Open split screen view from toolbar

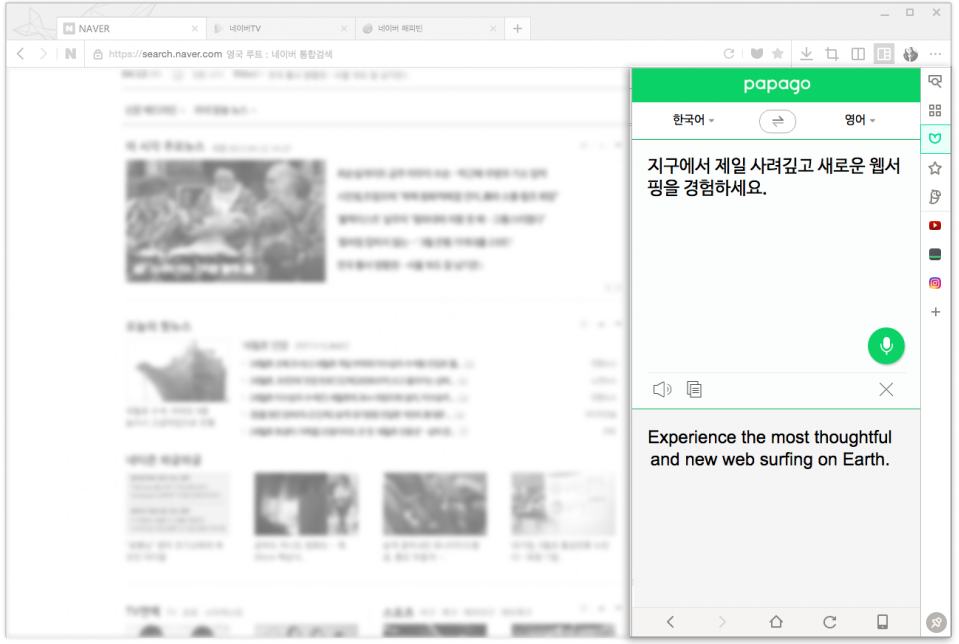[x=858, y=54]
